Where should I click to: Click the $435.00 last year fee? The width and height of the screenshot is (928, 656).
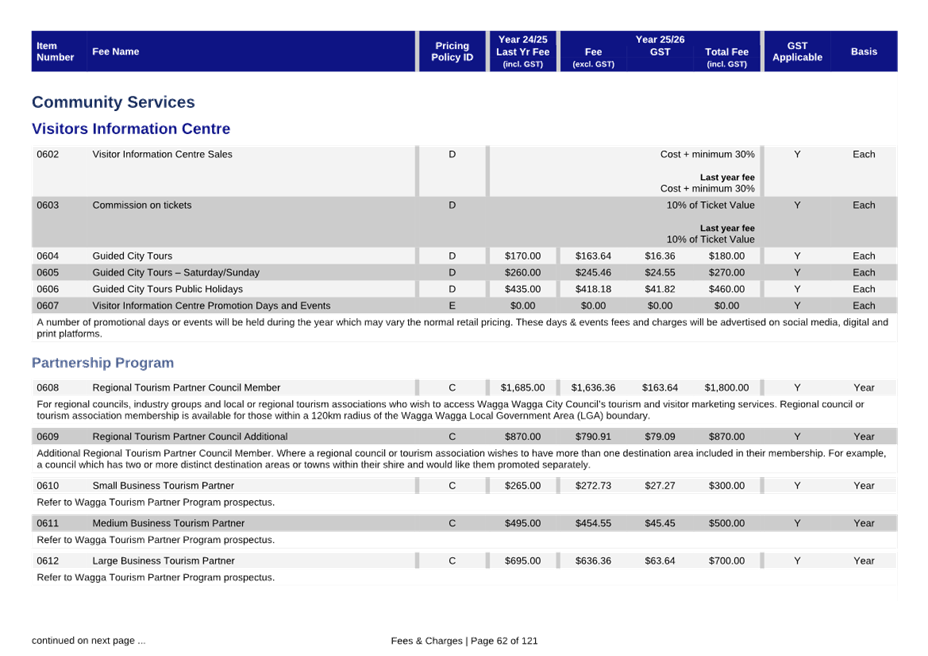pos(523,289)
